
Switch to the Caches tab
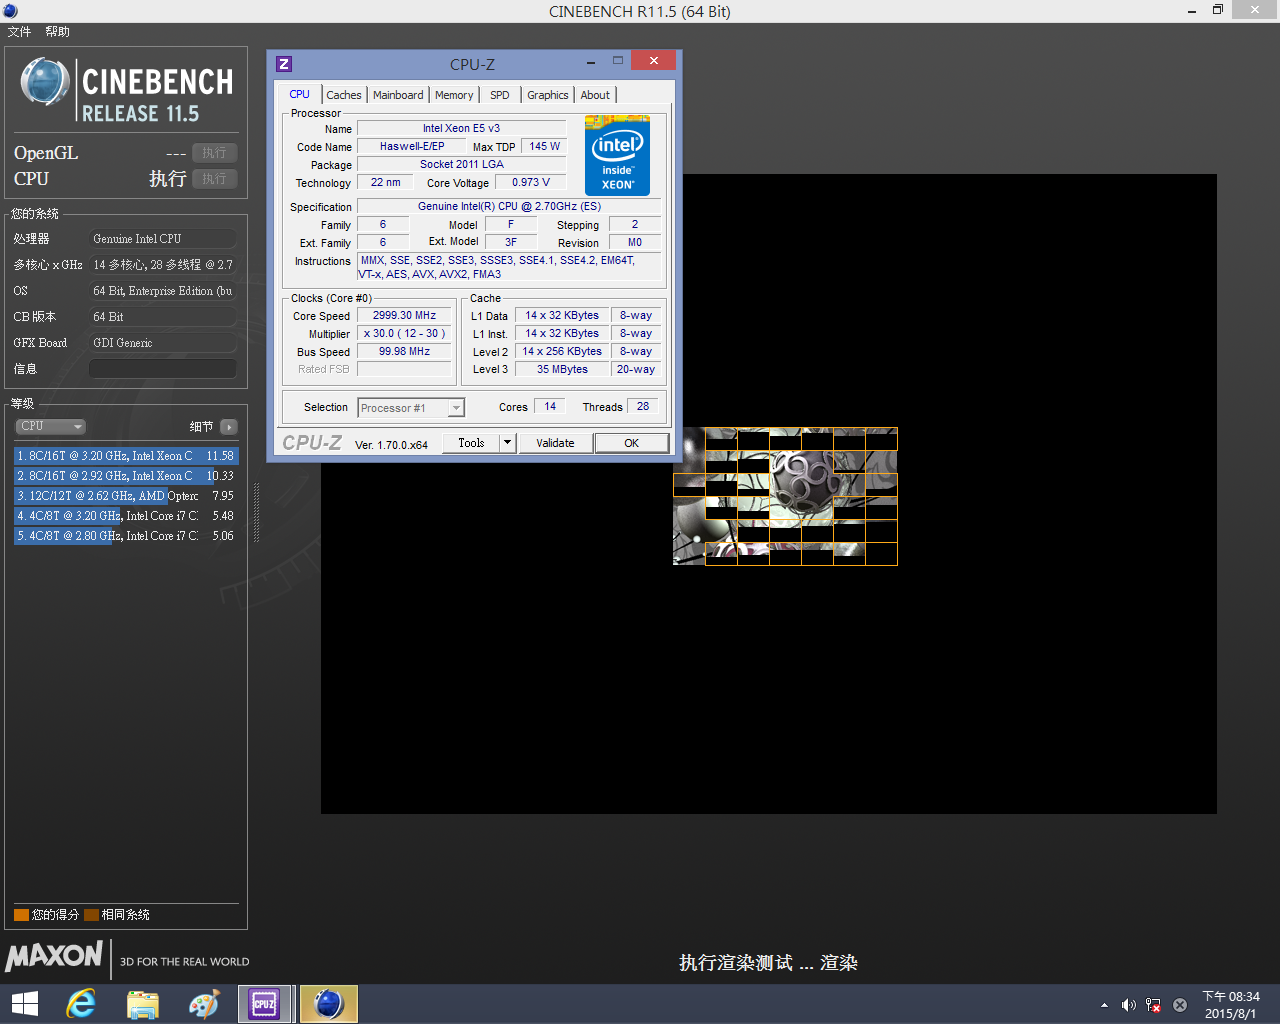coord(344,95)
